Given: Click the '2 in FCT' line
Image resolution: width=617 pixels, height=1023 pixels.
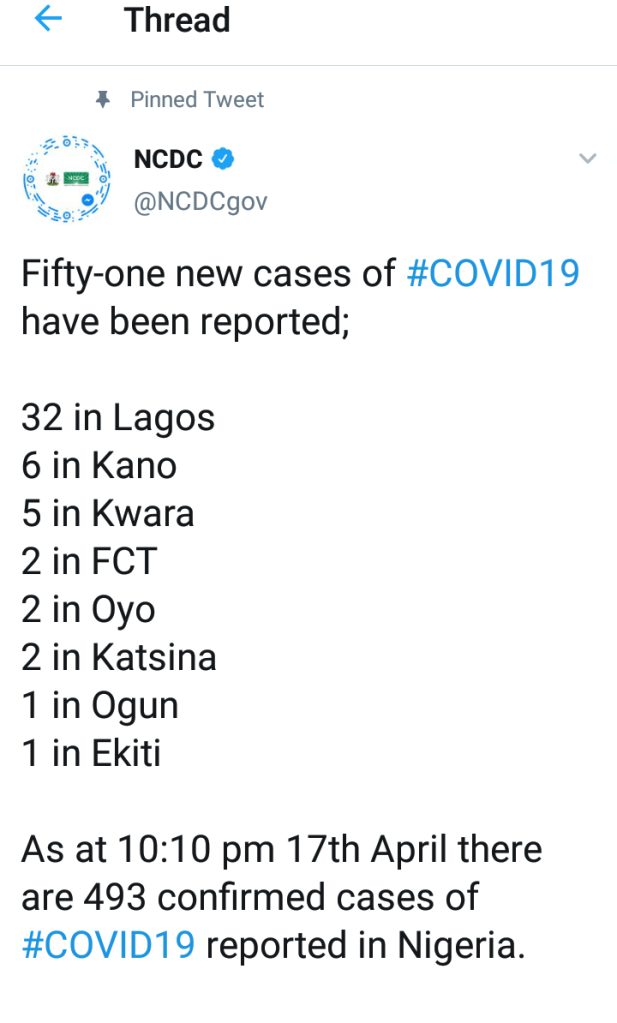Looking at the screenshot, I should [90, 562].
